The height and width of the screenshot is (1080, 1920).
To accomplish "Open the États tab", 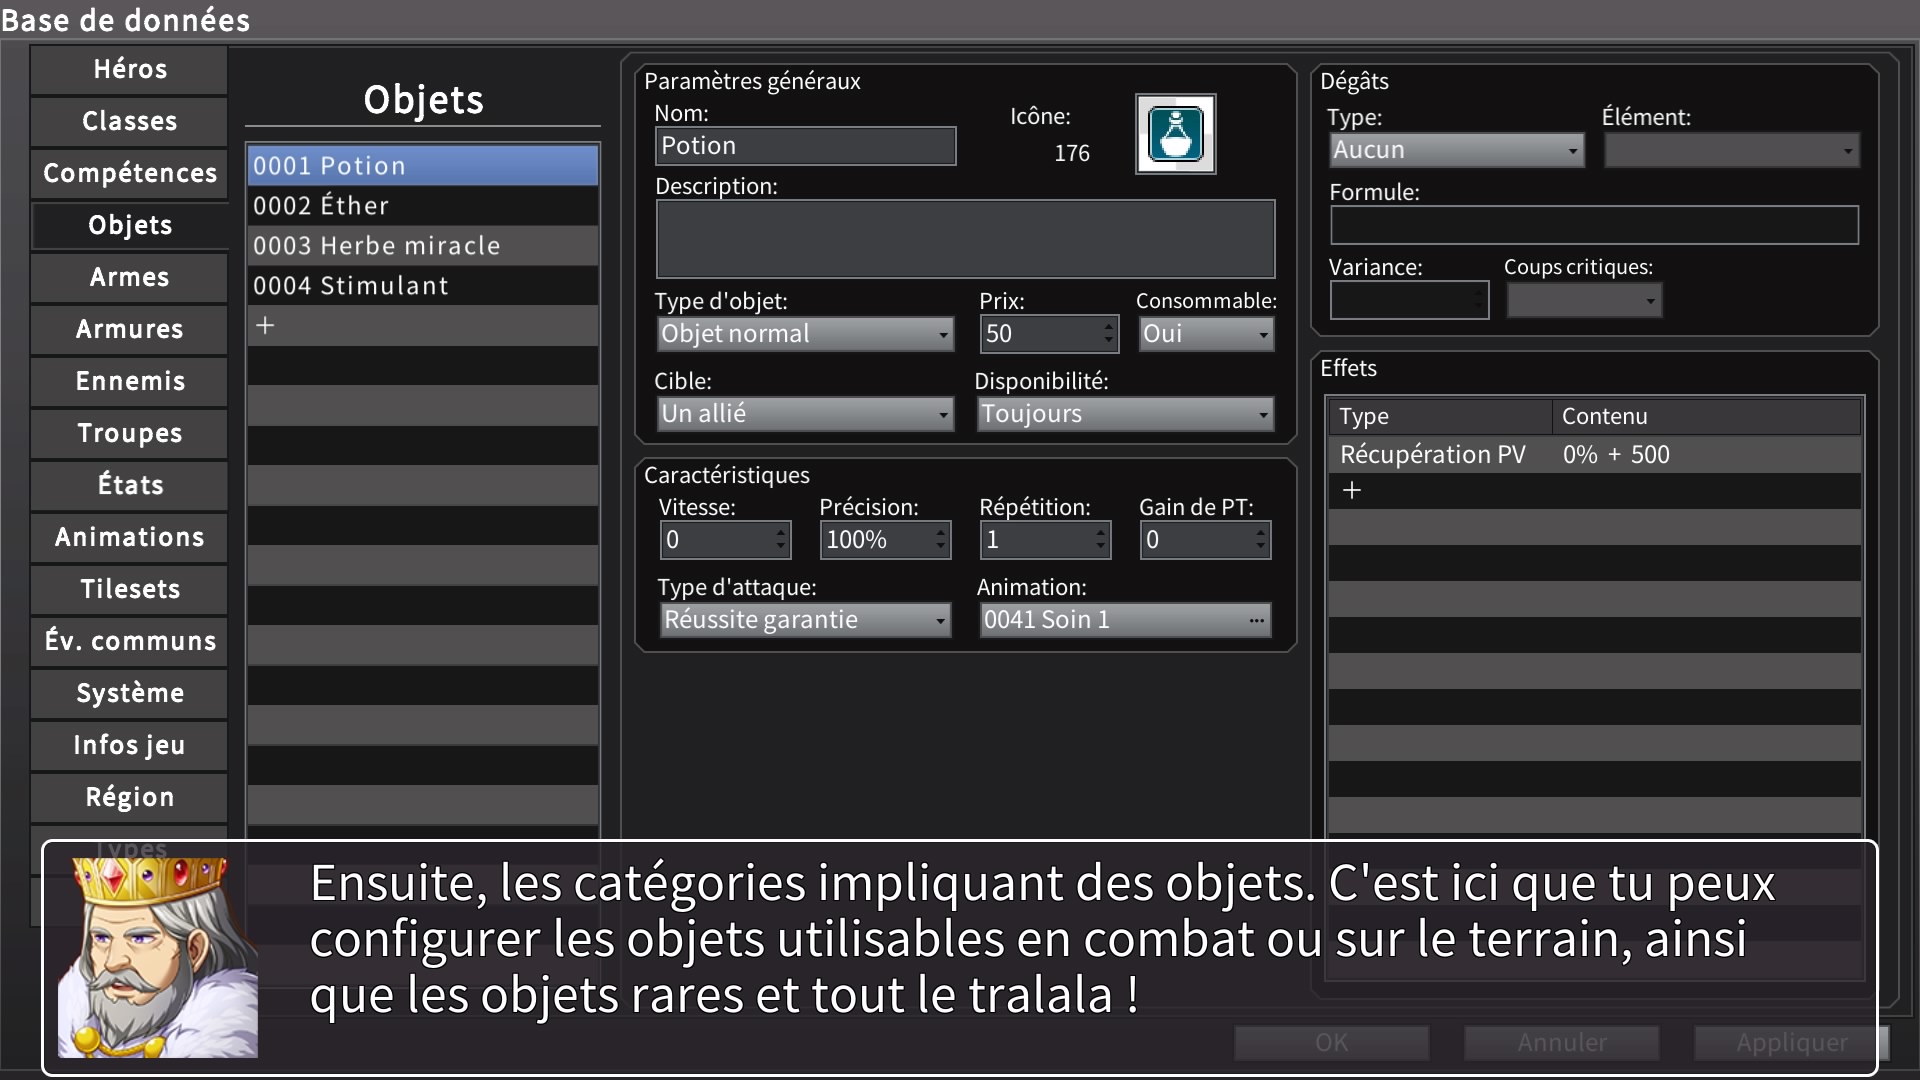I will point(130,485).
